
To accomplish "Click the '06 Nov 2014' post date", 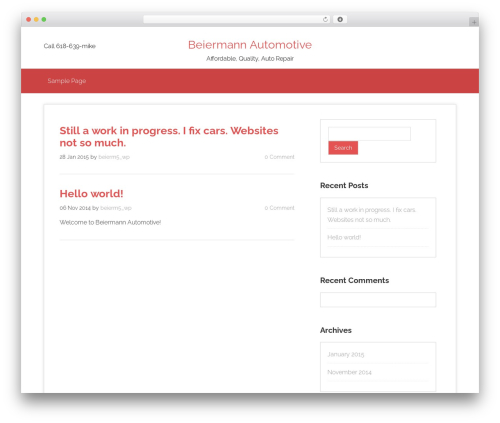I will point(75,208).
